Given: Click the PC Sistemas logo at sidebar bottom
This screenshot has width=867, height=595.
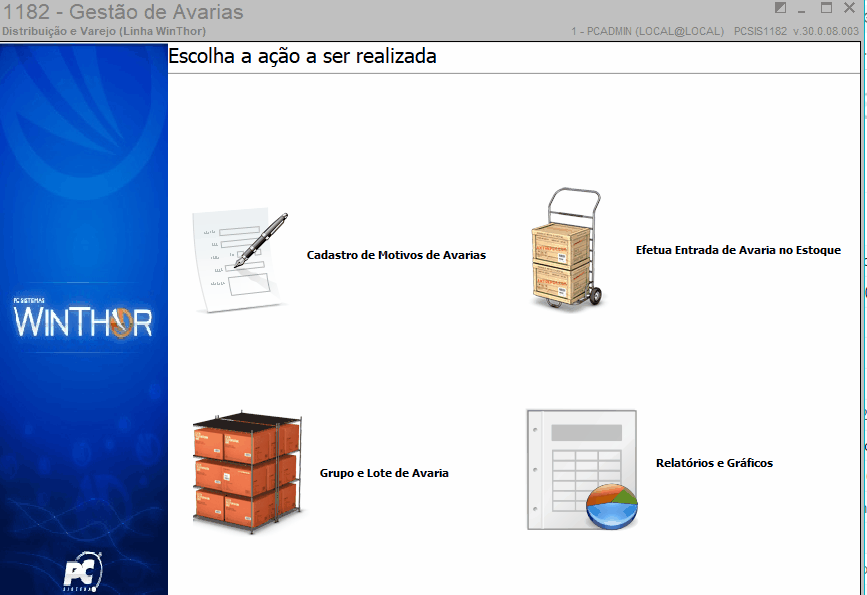Looking at the screenshot, I should [x=83, y=571].
